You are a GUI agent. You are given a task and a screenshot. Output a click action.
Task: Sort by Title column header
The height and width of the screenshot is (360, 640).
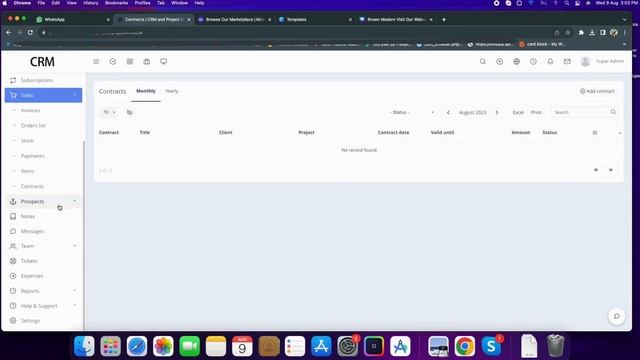coord(144,133)
